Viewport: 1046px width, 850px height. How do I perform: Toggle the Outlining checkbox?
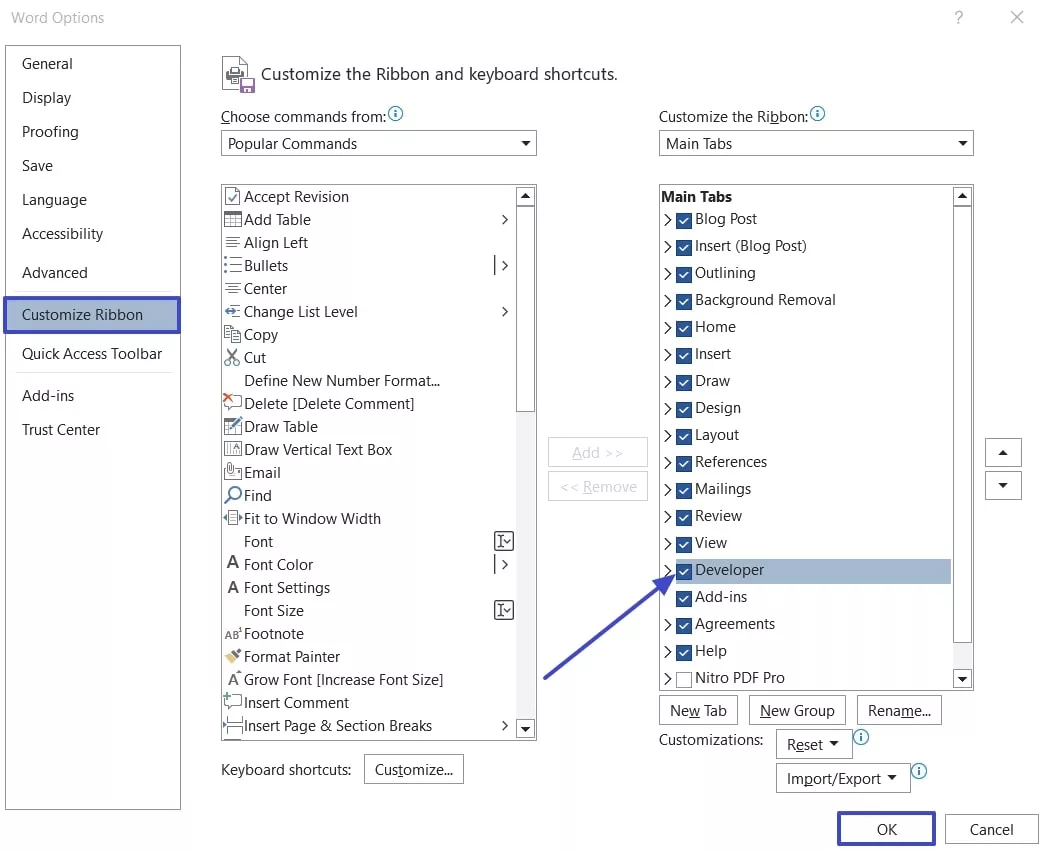point(684,274)
